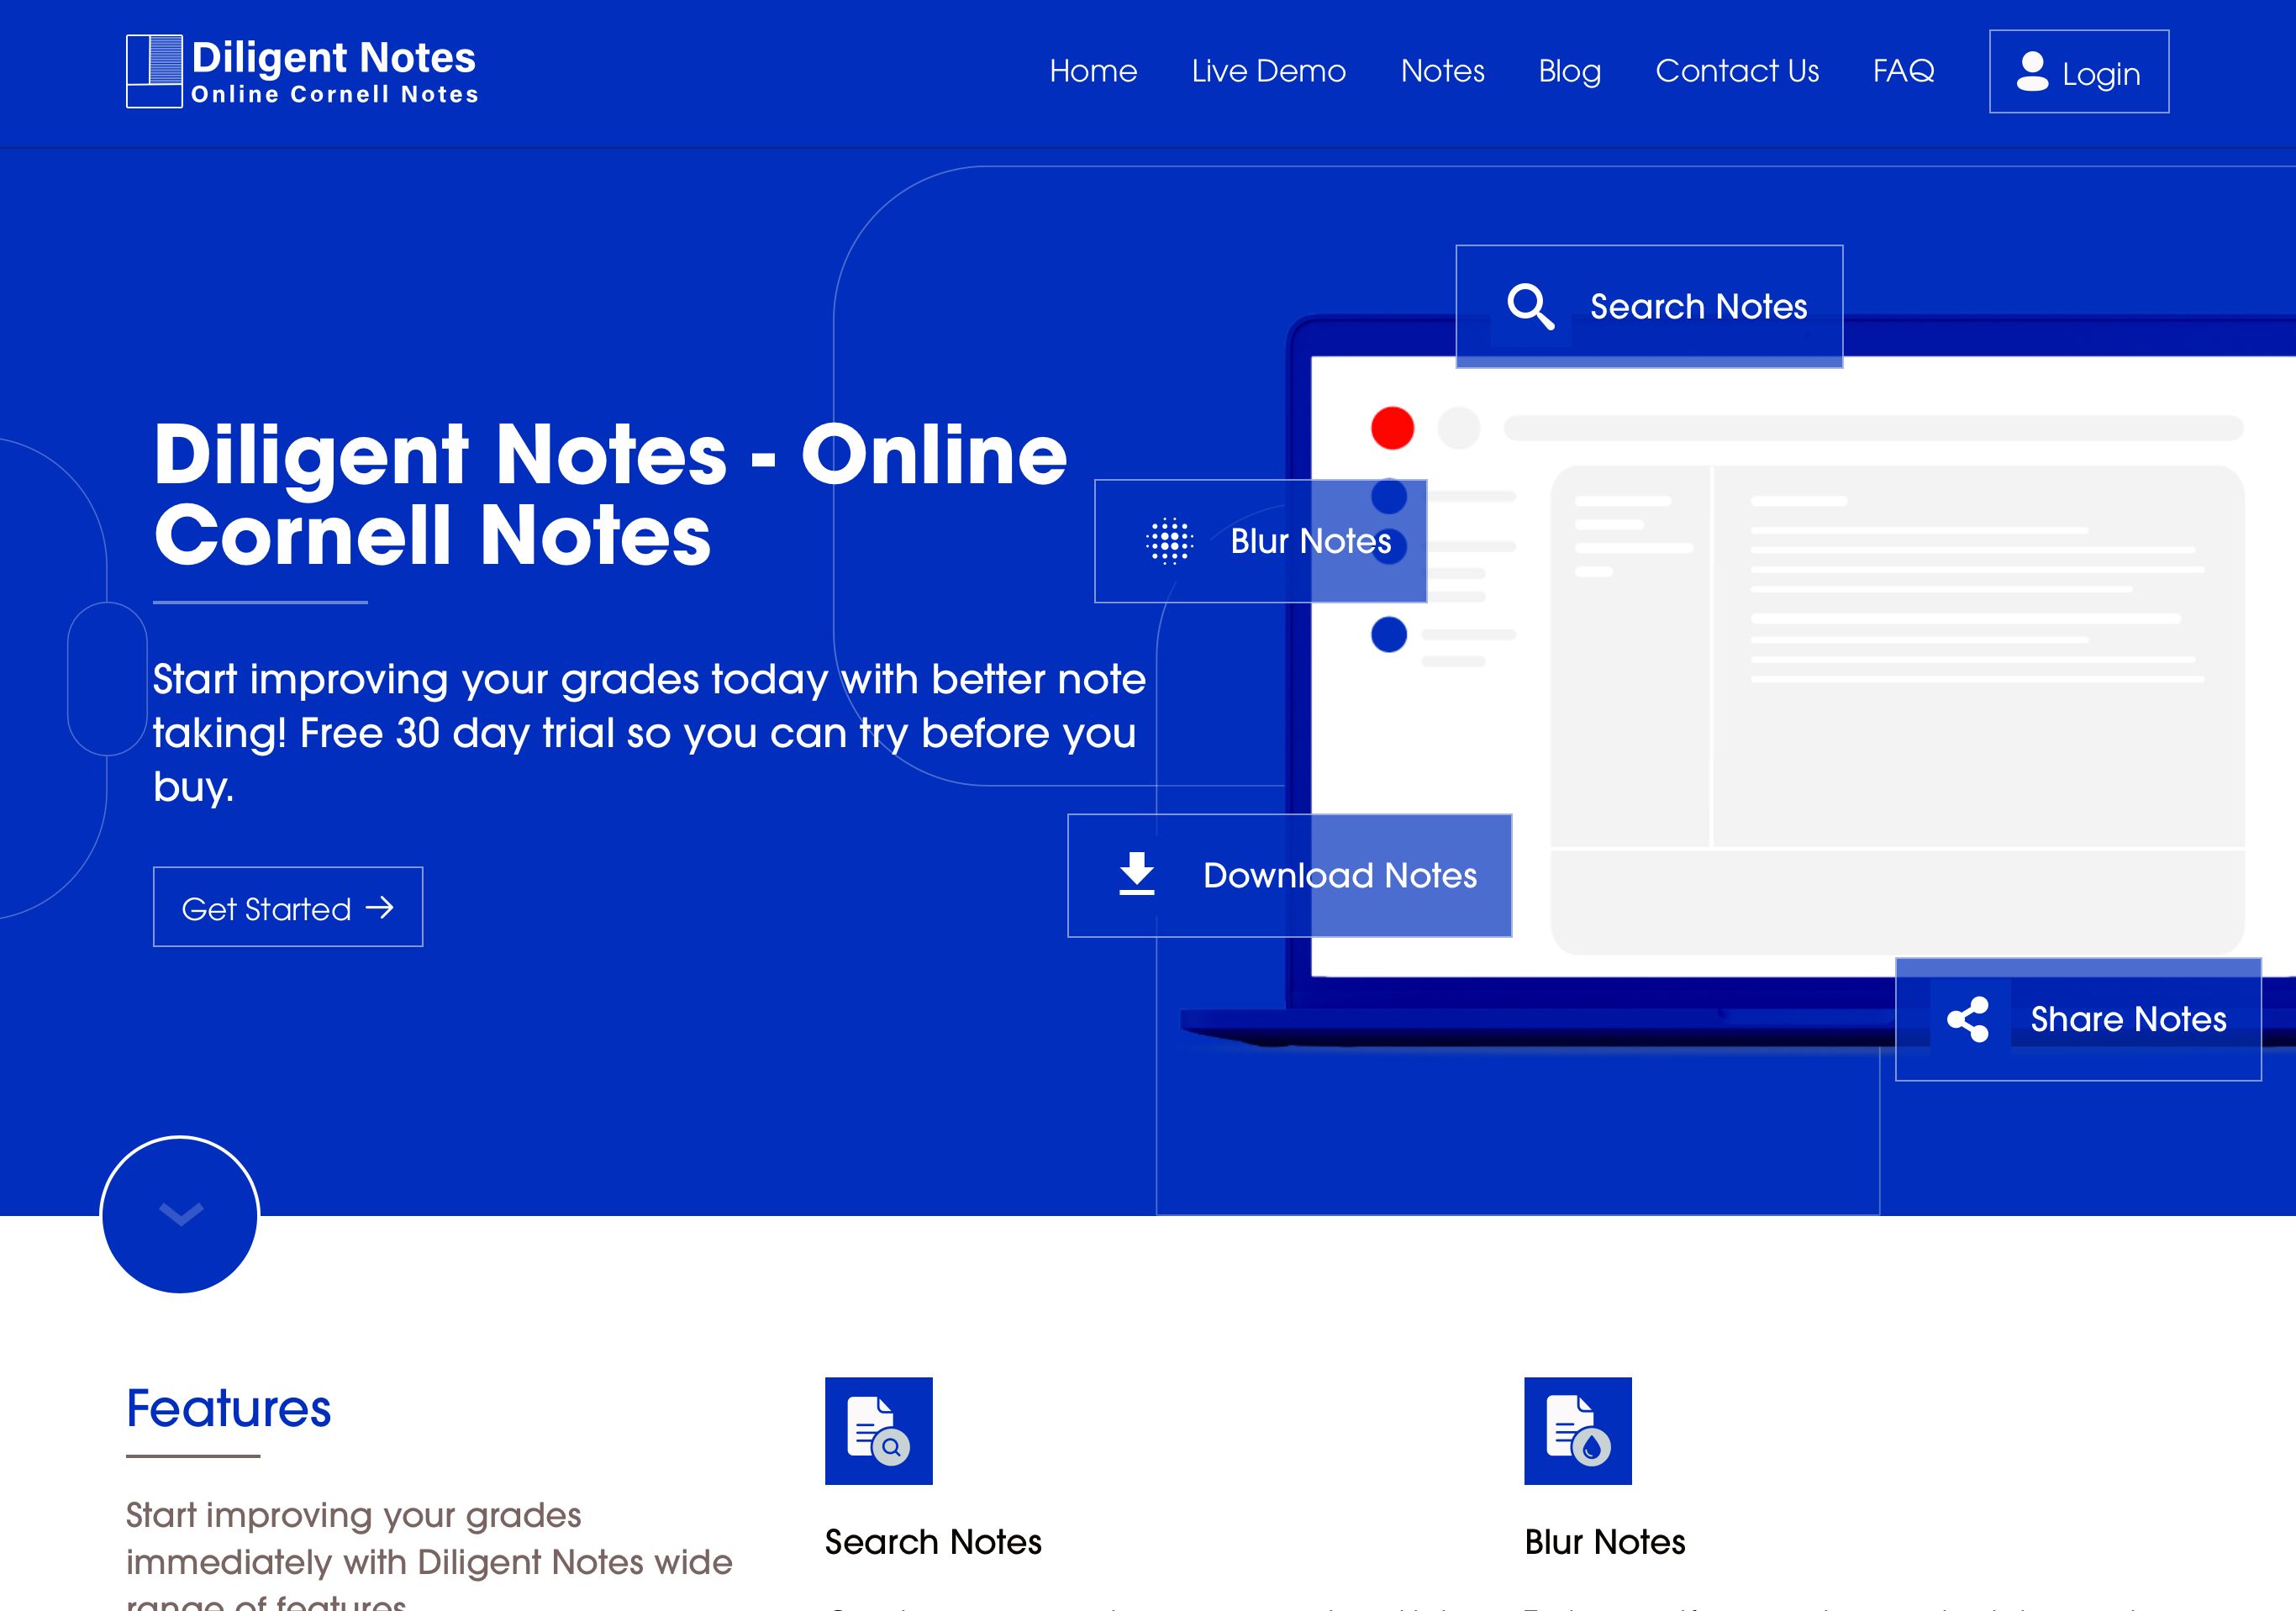Open the Blog section
Image resolution: width=2296 pixels, height=1611 pixels.
[x=1569, y=71]
